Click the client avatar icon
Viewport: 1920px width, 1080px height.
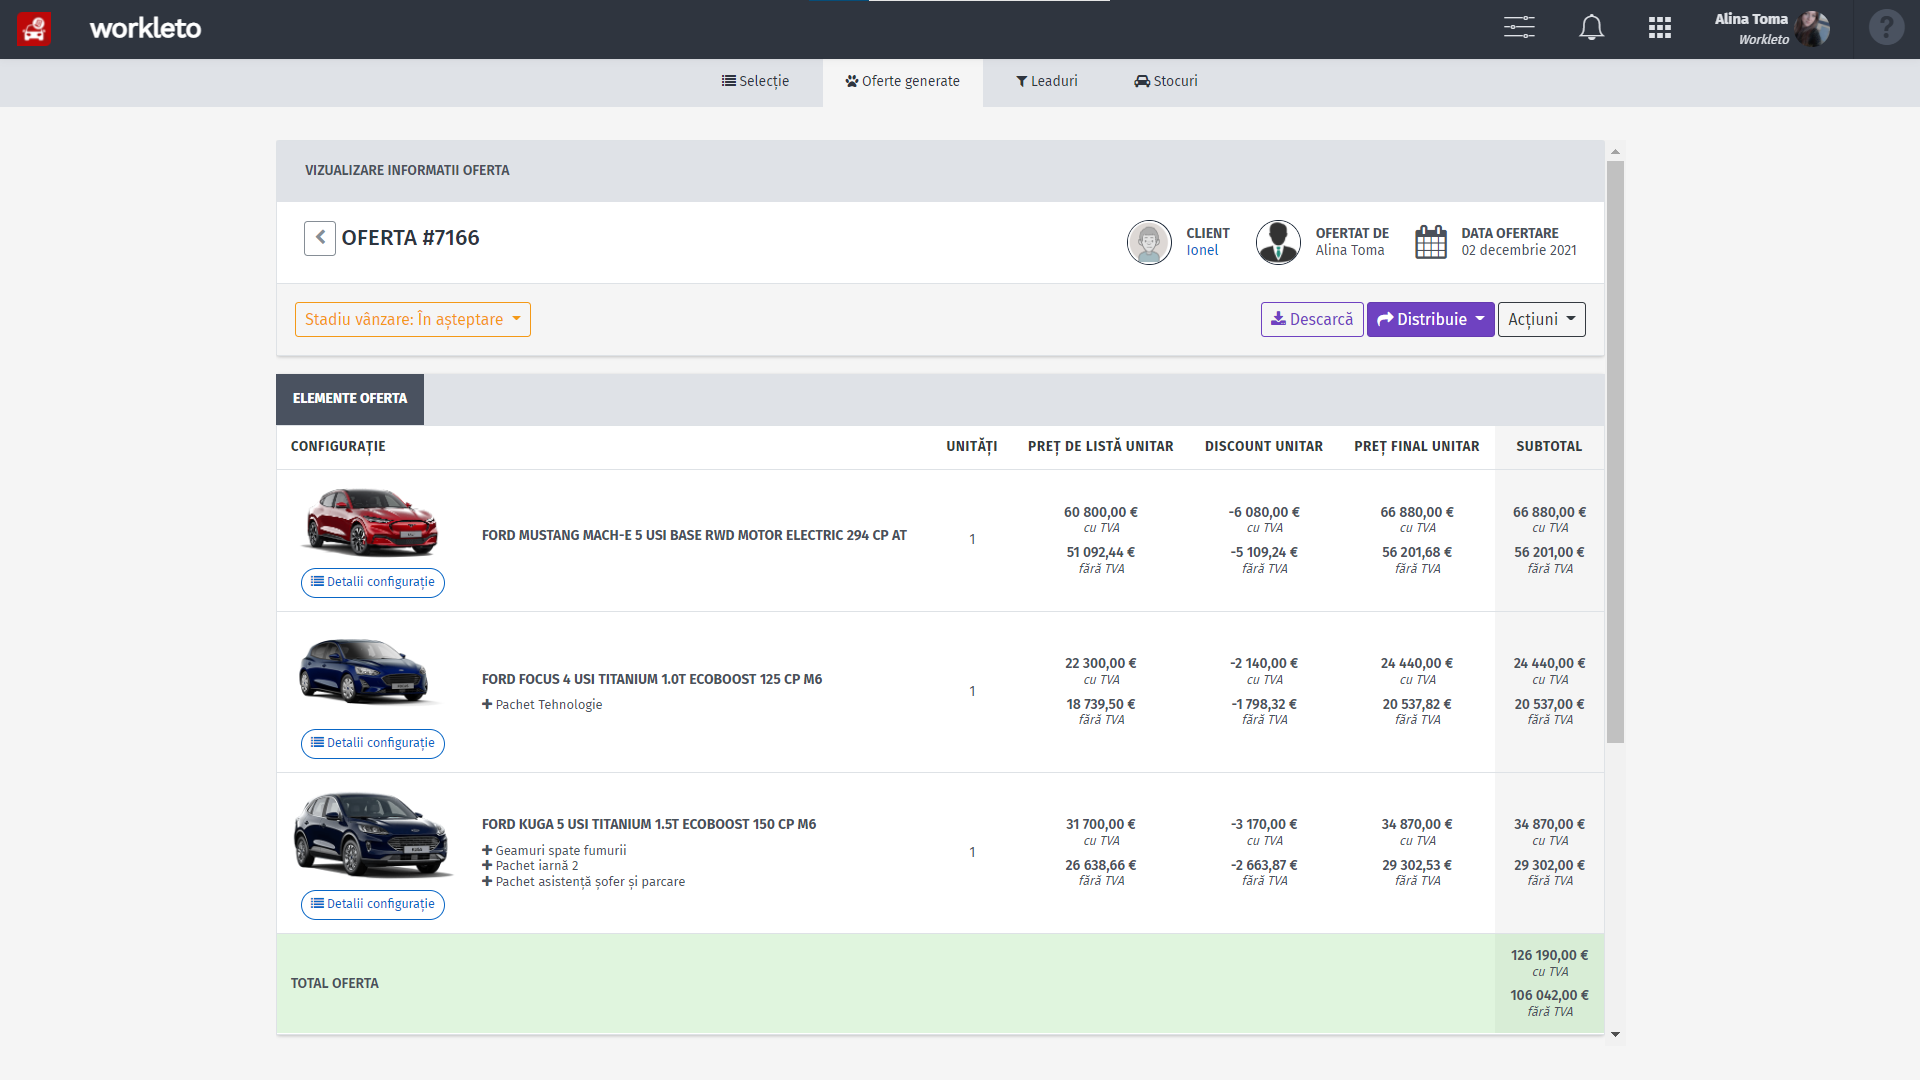click(x=1149, y=242)
